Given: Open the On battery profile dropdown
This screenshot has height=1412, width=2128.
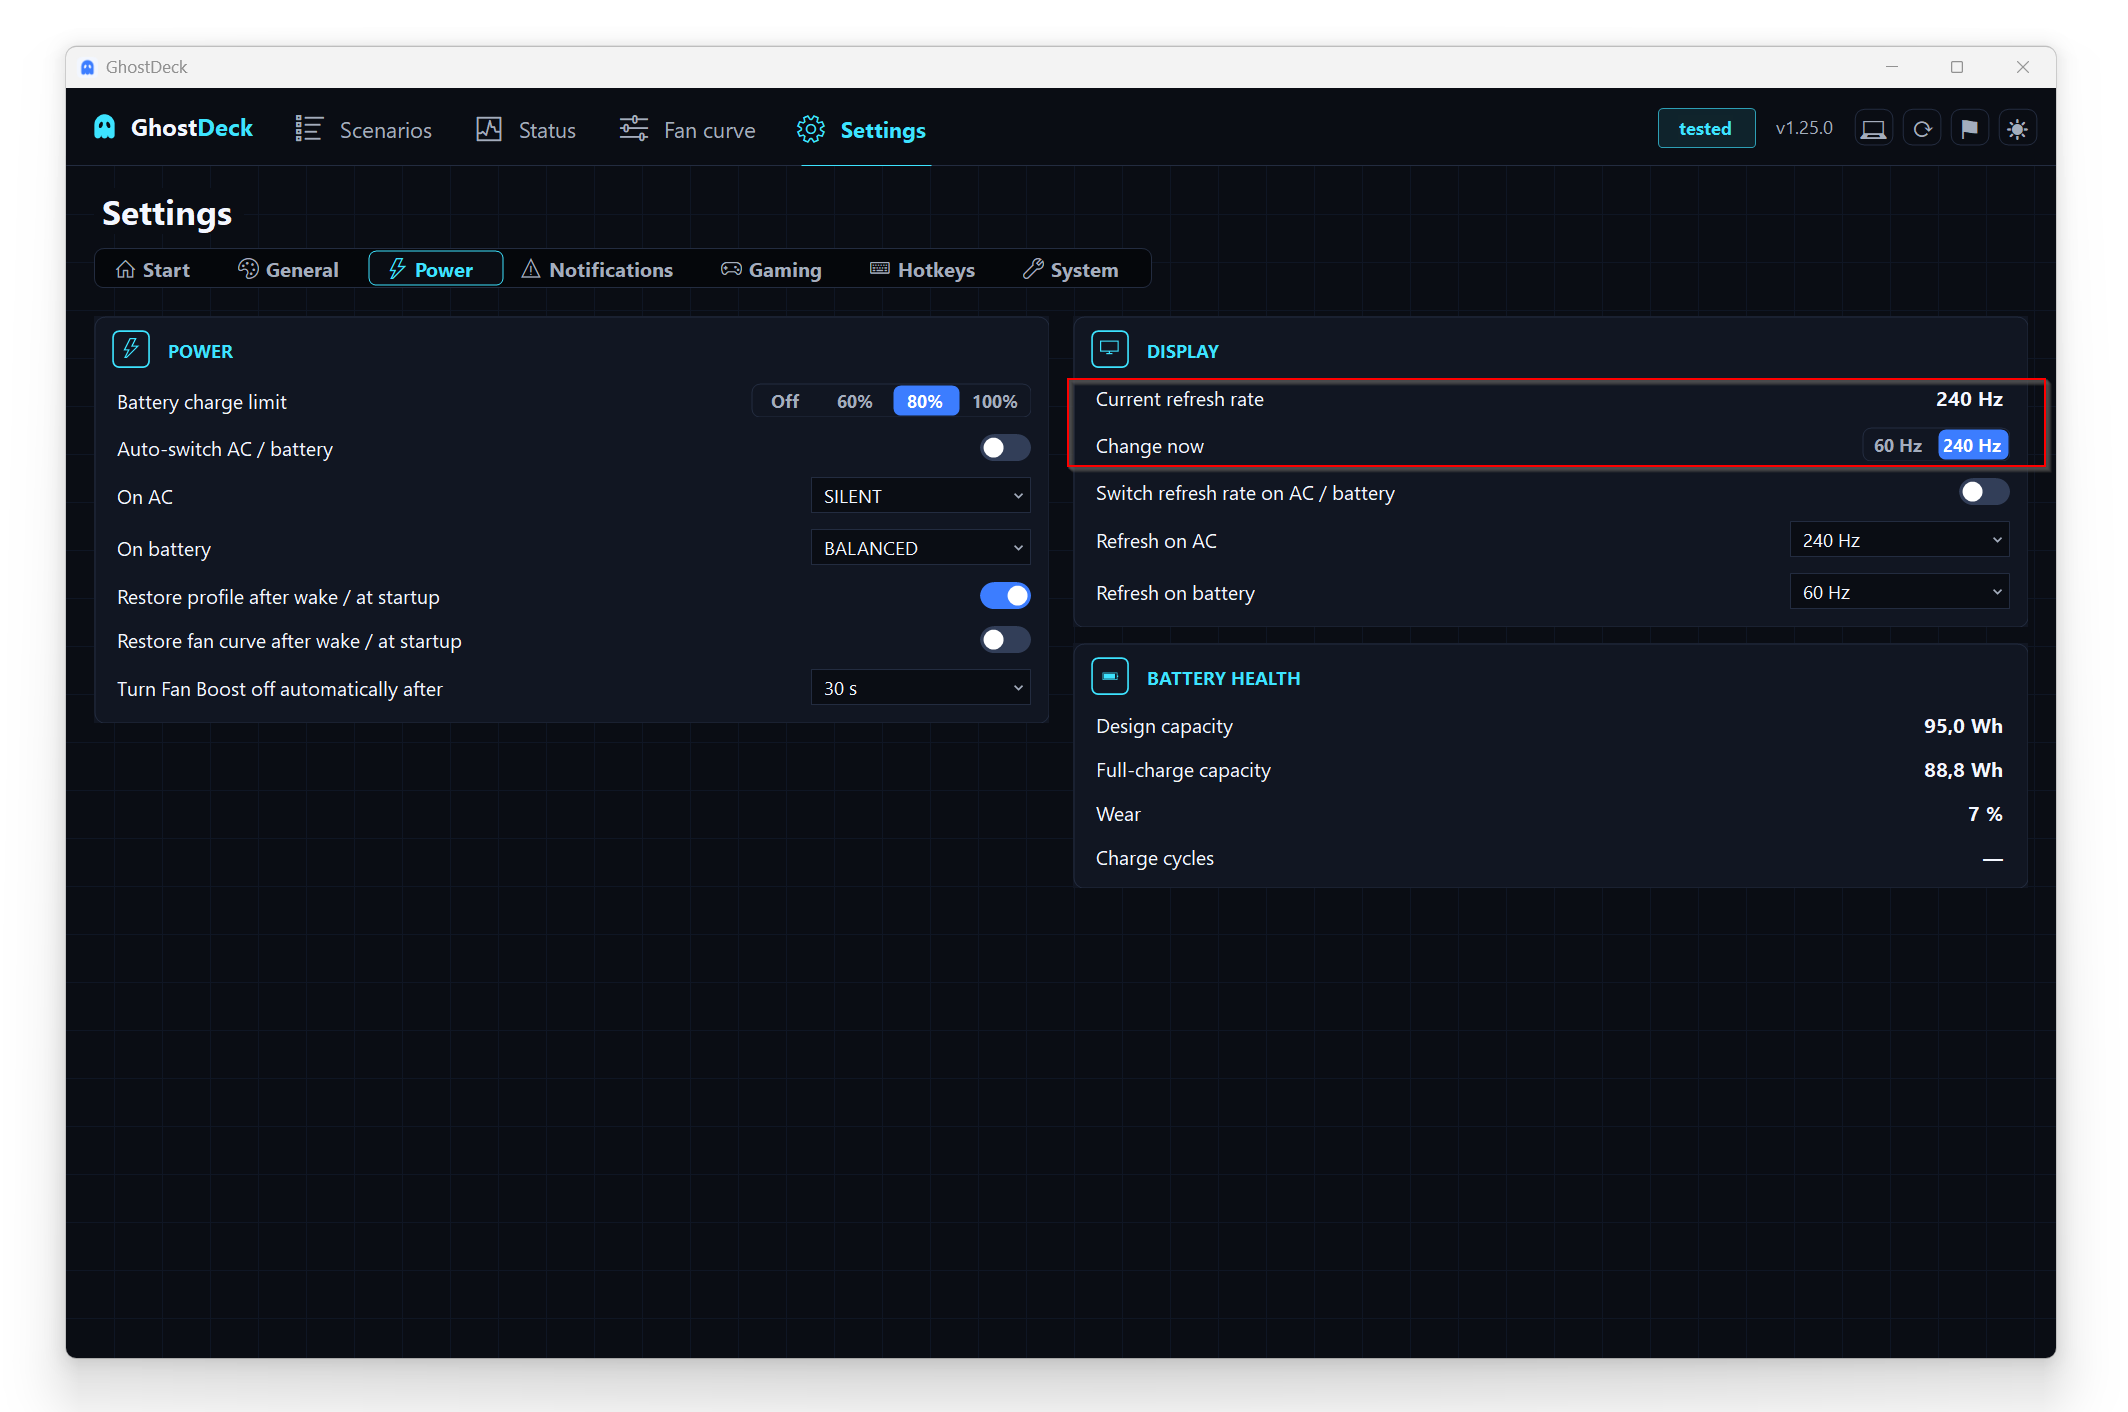Looking at the screenshot, I should point(920,548).
